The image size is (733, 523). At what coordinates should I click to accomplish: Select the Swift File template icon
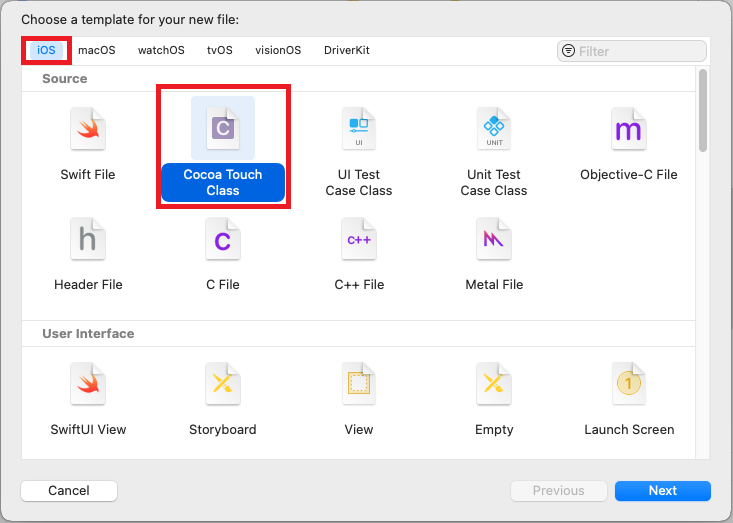pos(88,129)
